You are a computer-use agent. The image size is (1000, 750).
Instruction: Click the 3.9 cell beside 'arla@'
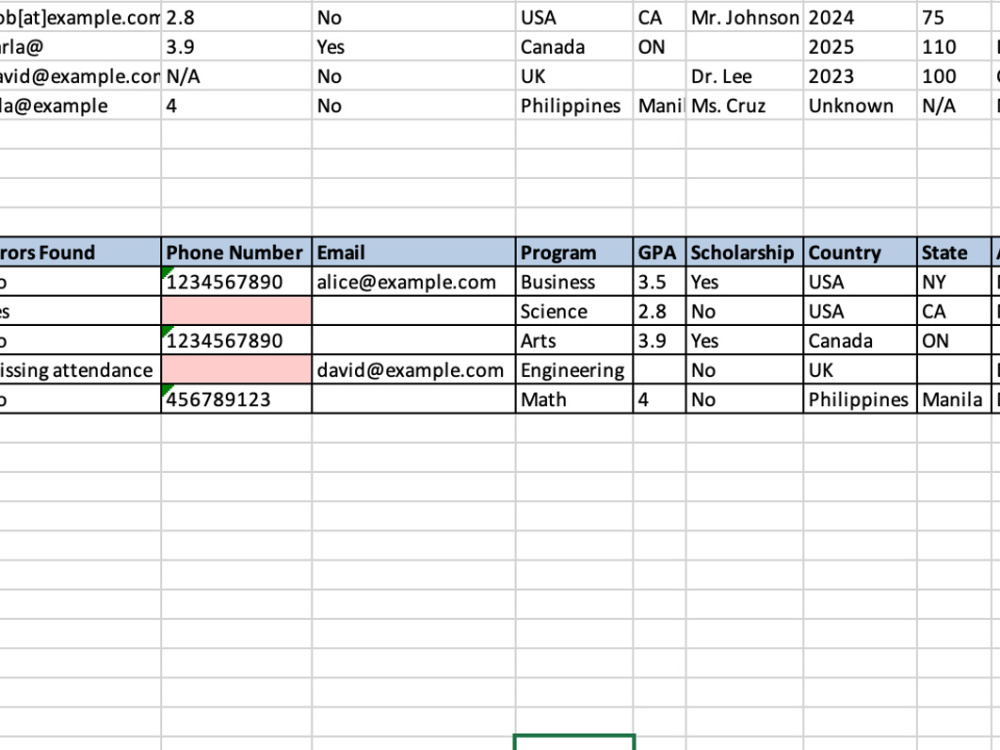tap(237, 47)
